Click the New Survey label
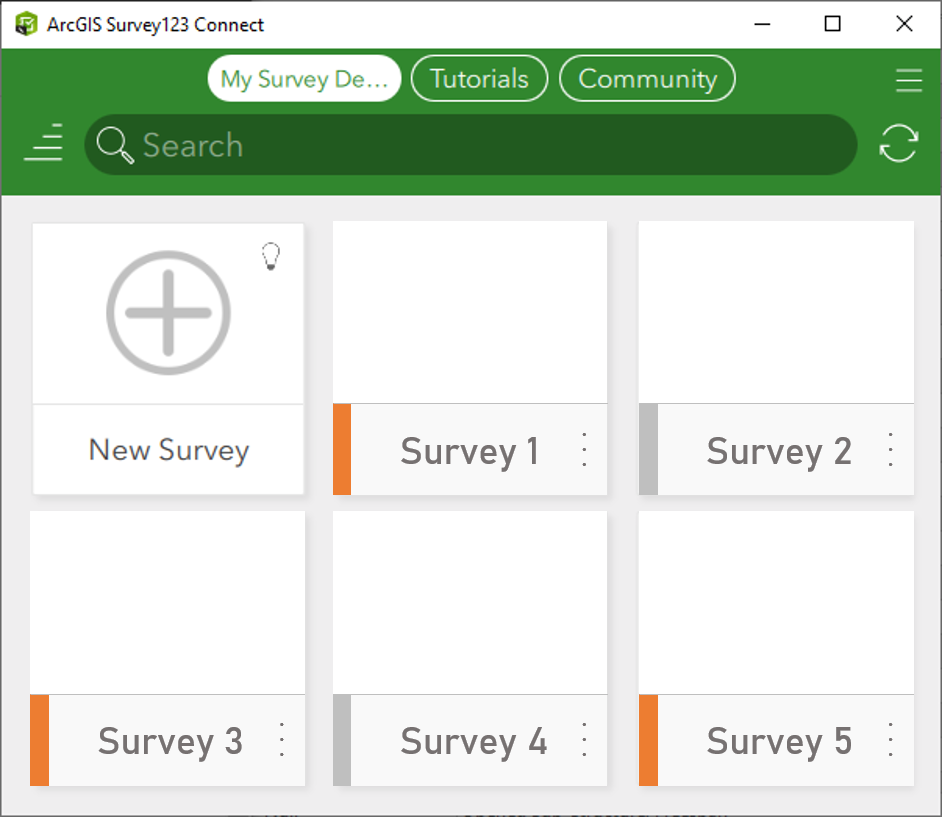 click(x=169, y=450)
